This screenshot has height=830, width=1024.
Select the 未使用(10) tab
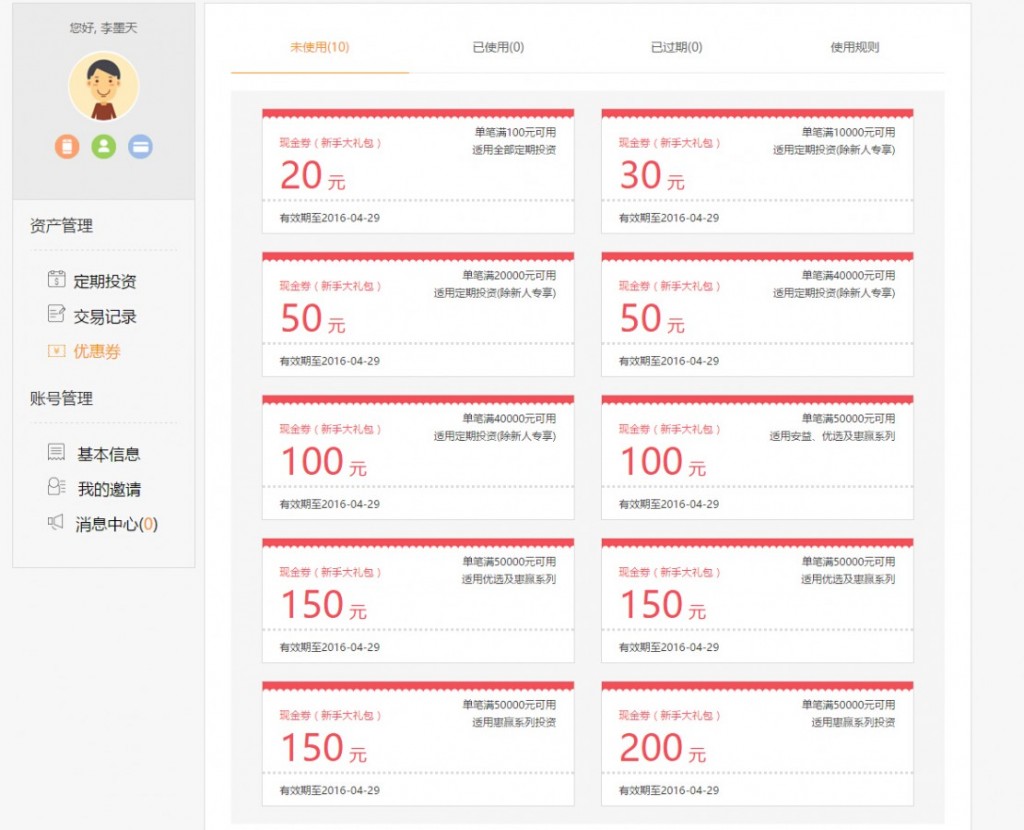[x=319, y=47]
